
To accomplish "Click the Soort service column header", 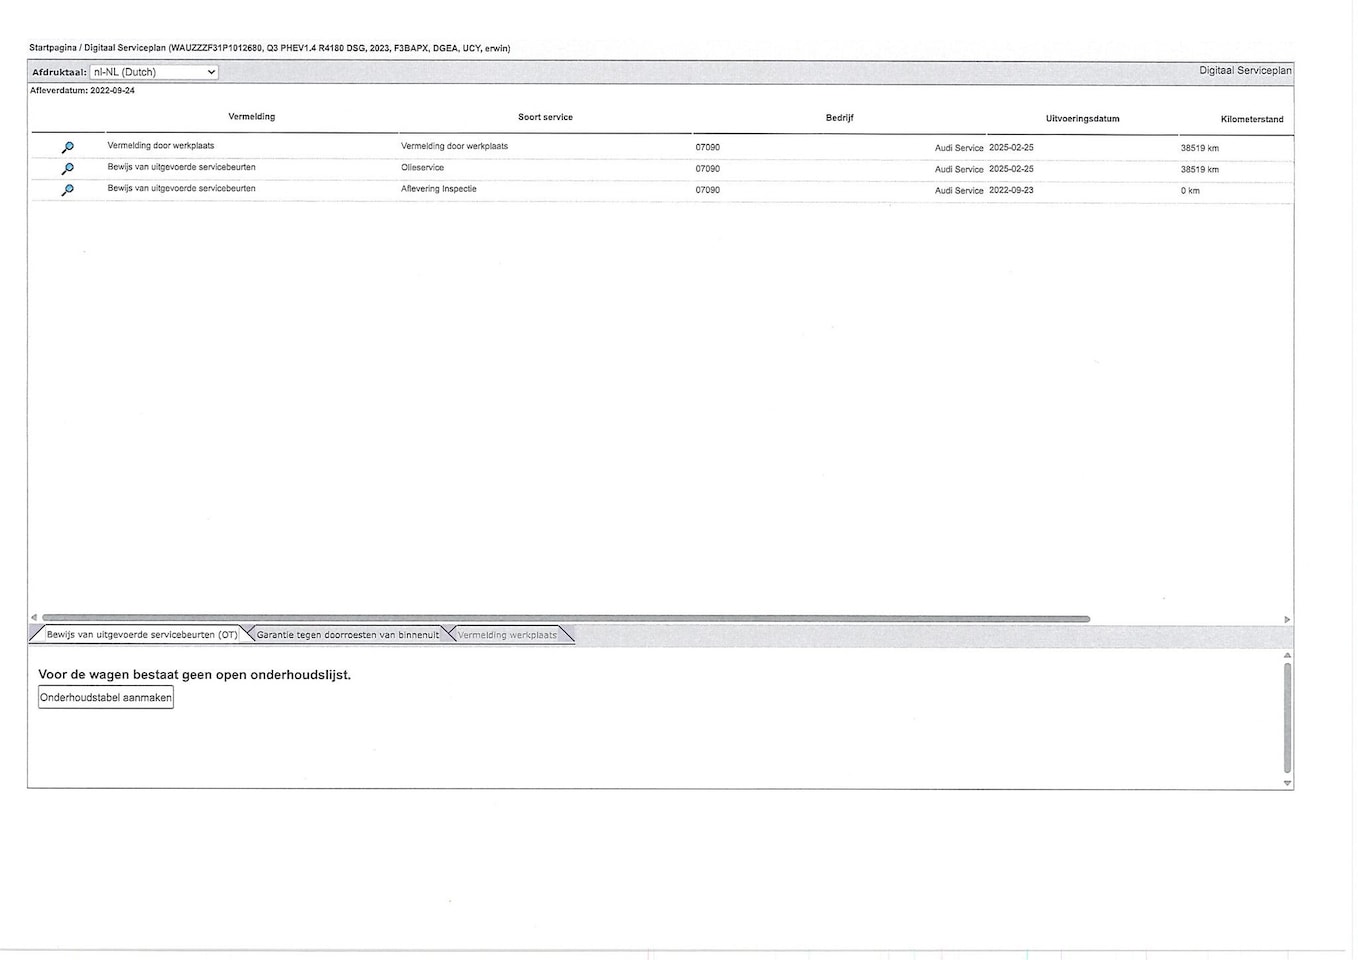I will click(x=545, y=117).
